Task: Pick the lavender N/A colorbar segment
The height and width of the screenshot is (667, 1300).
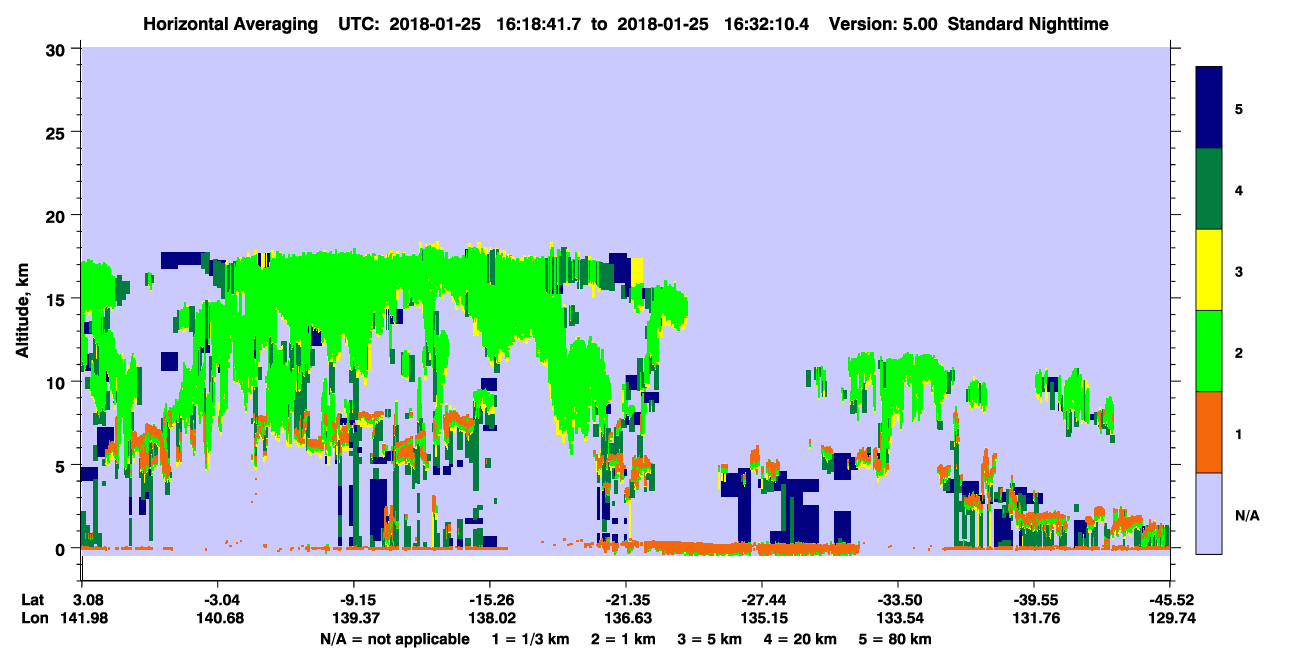Action: point(1209,513)
